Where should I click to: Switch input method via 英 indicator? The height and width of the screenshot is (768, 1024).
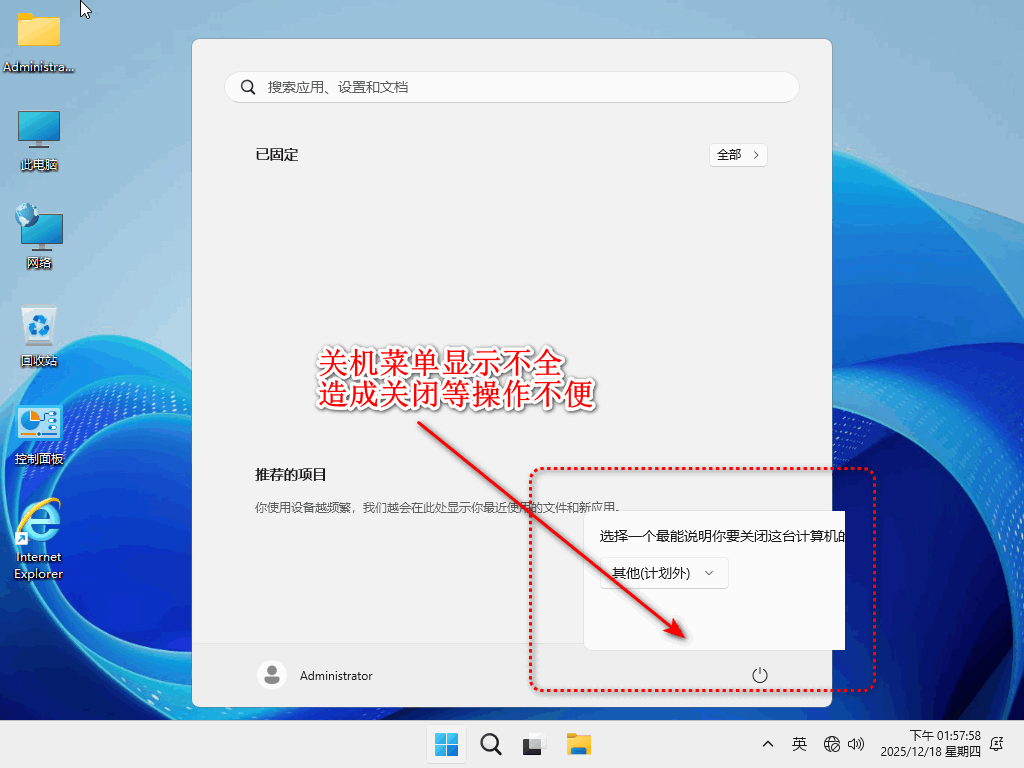click(799, 744)
